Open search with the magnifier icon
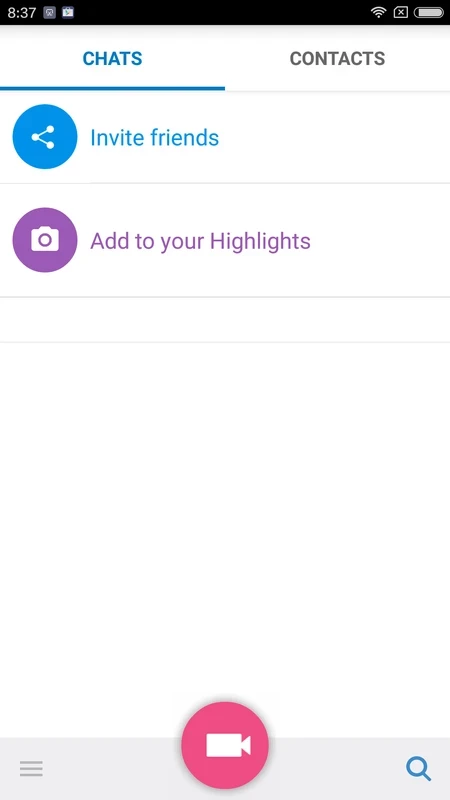 click(x=418, y=768)
